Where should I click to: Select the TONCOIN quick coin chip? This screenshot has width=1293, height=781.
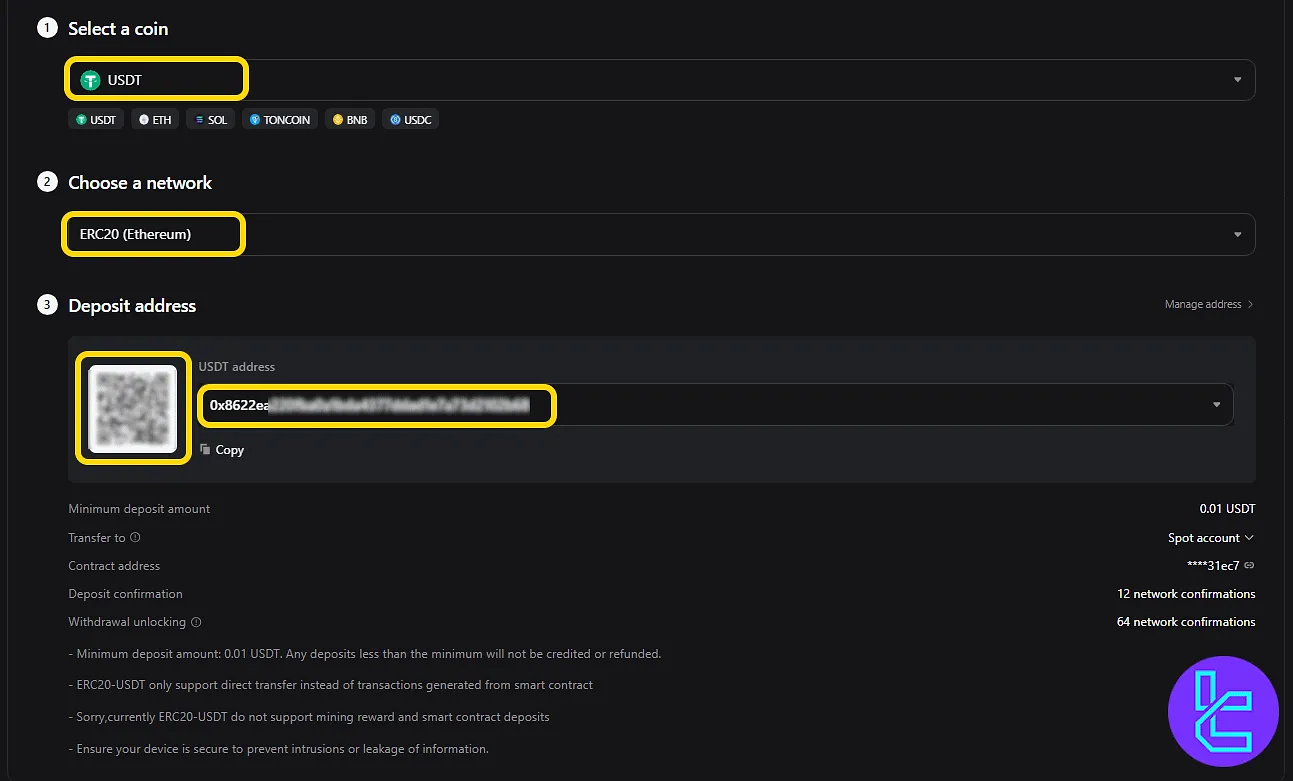tap(280, 120)
